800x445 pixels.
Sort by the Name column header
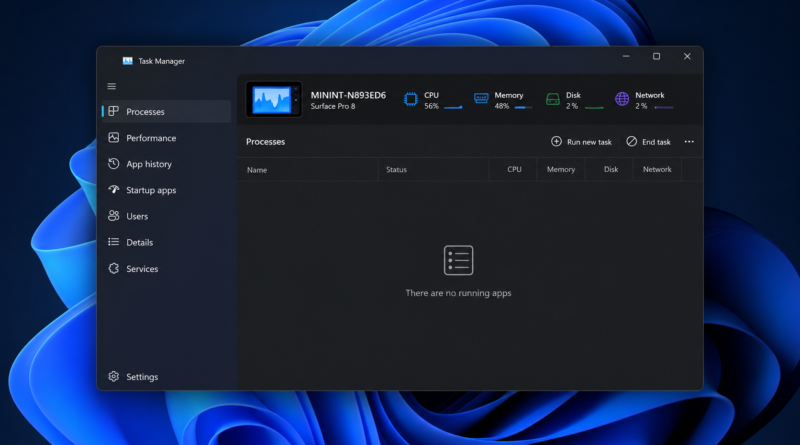tap(308, 169)
